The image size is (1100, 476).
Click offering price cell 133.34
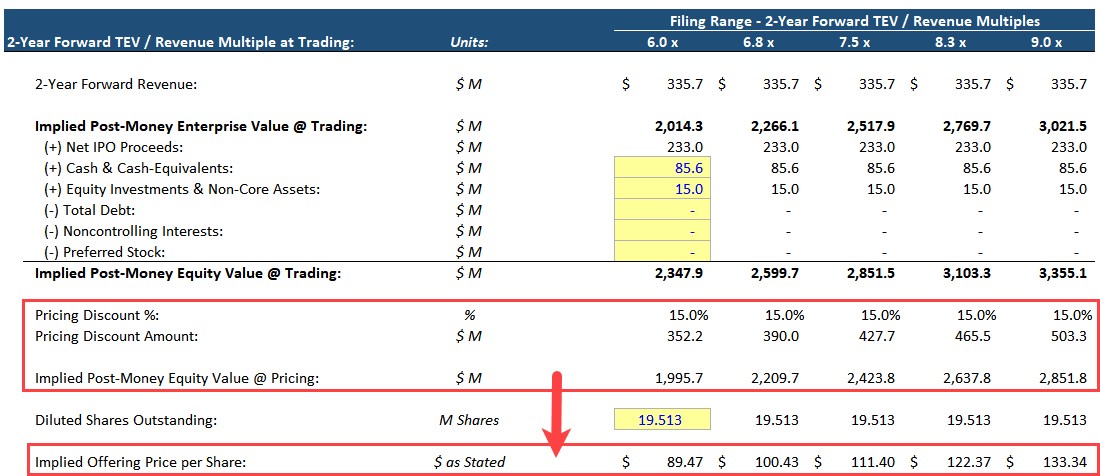tap(1066, 463)
